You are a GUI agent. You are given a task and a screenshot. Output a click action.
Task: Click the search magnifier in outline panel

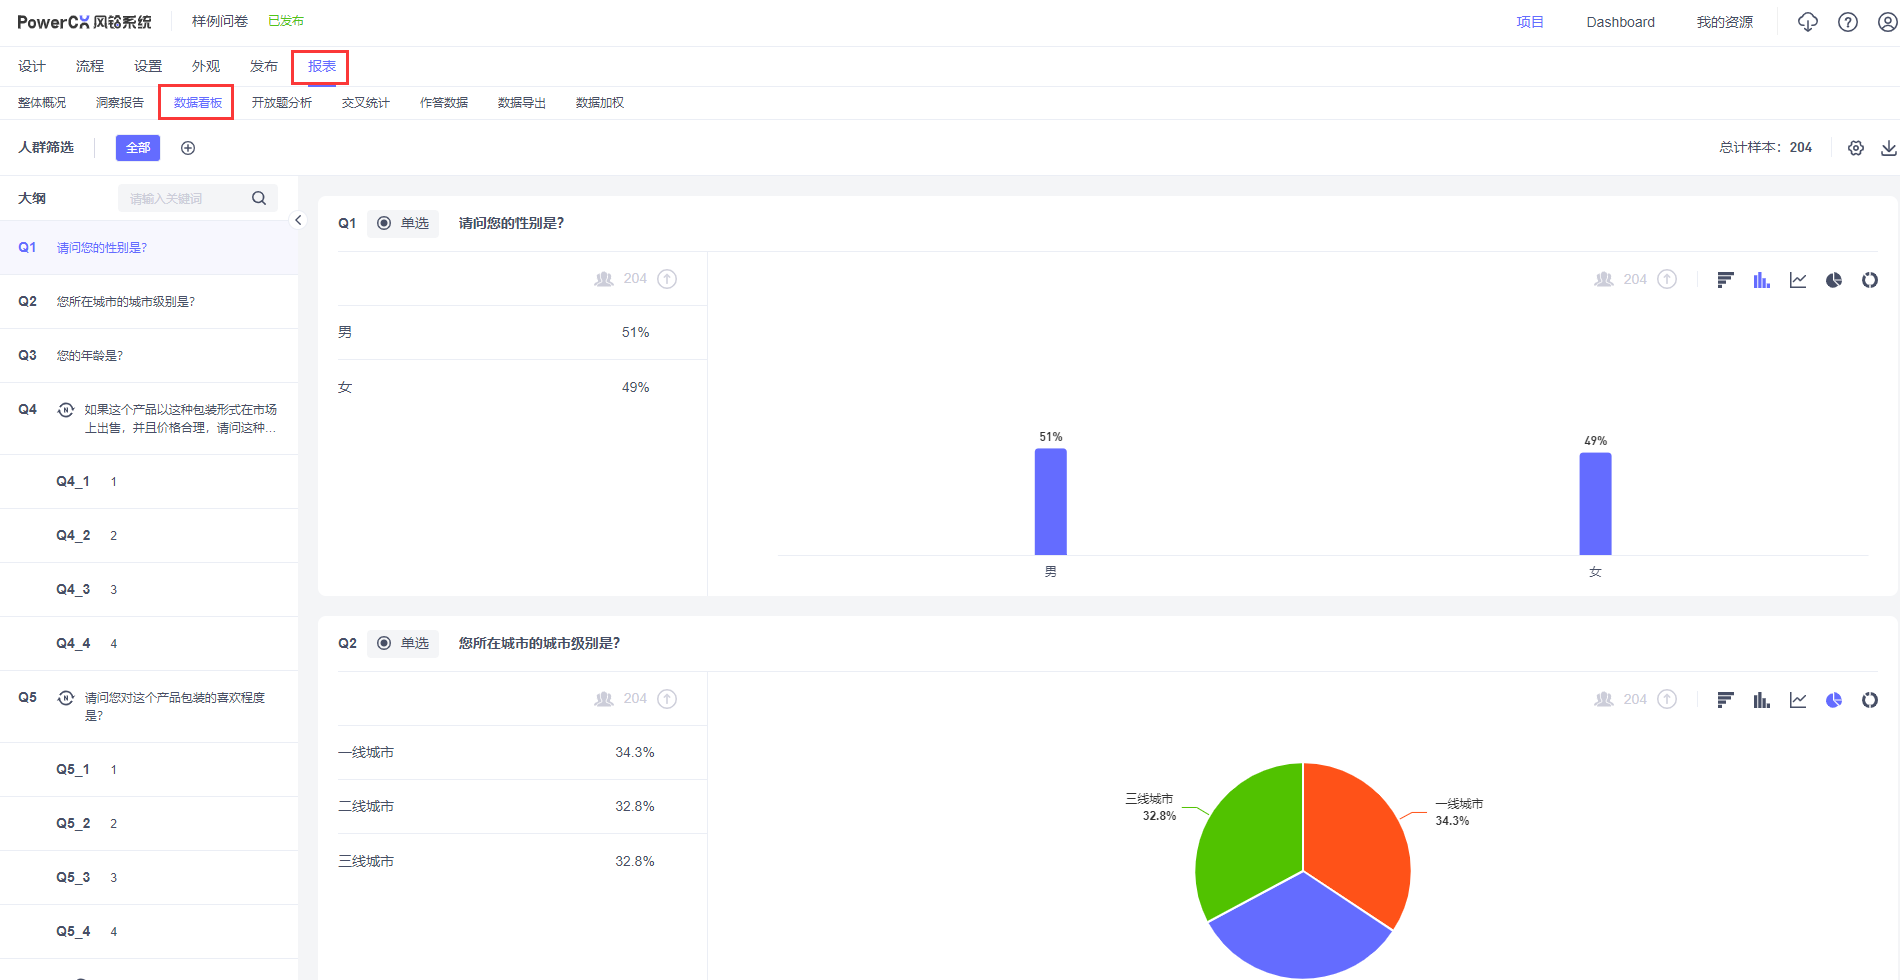(259, 198)
